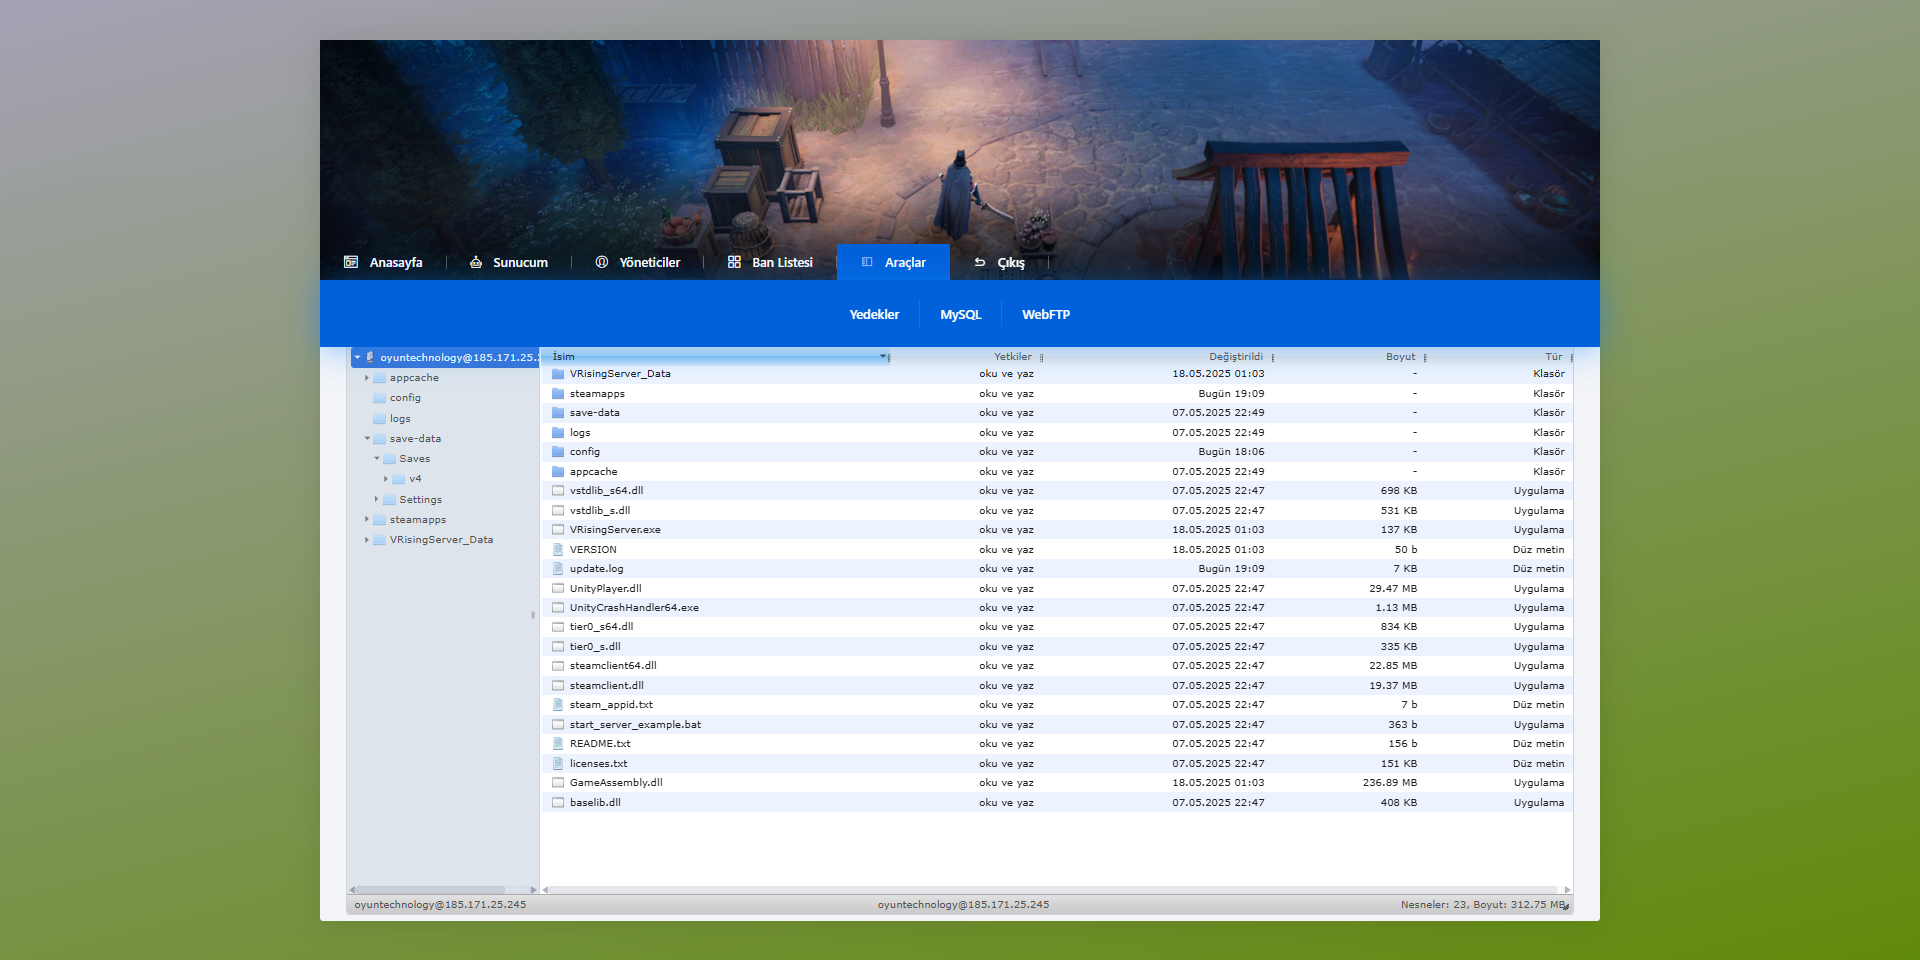This screenshot has height=960, width=1920.
Task: Click the Sunucum server icon
Action: 476,262
